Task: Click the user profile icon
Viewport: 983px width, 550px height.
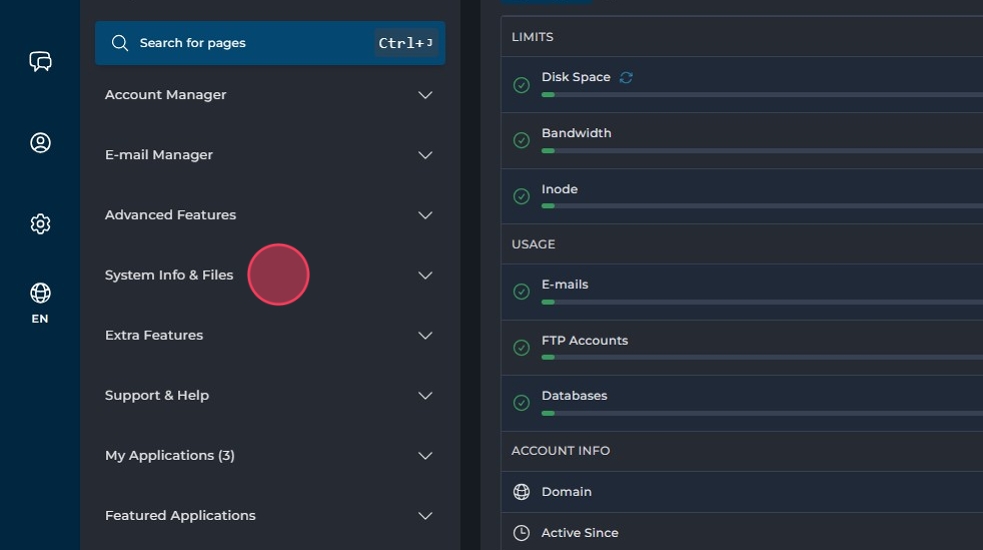Action: 40,143
